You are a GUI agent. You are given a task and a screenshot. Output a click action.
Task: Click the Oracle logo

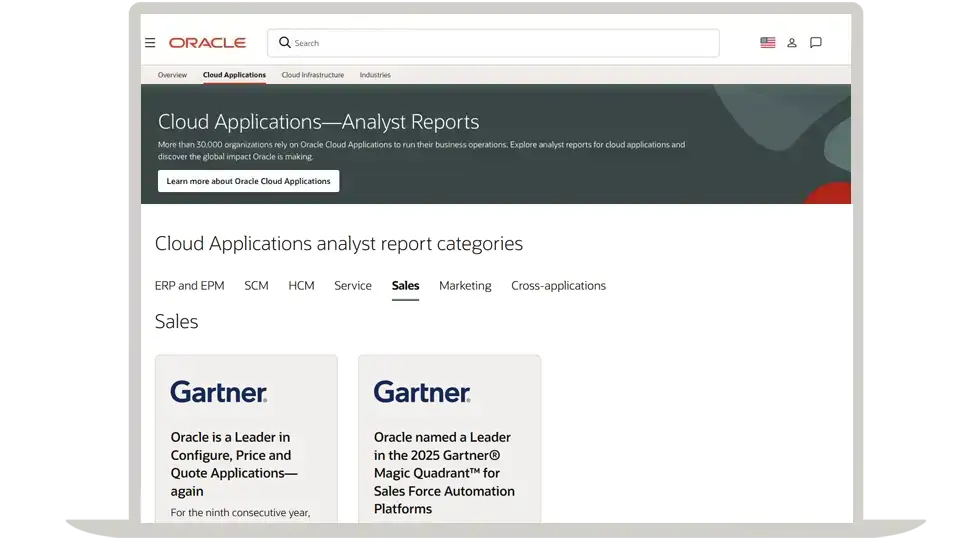208,43
